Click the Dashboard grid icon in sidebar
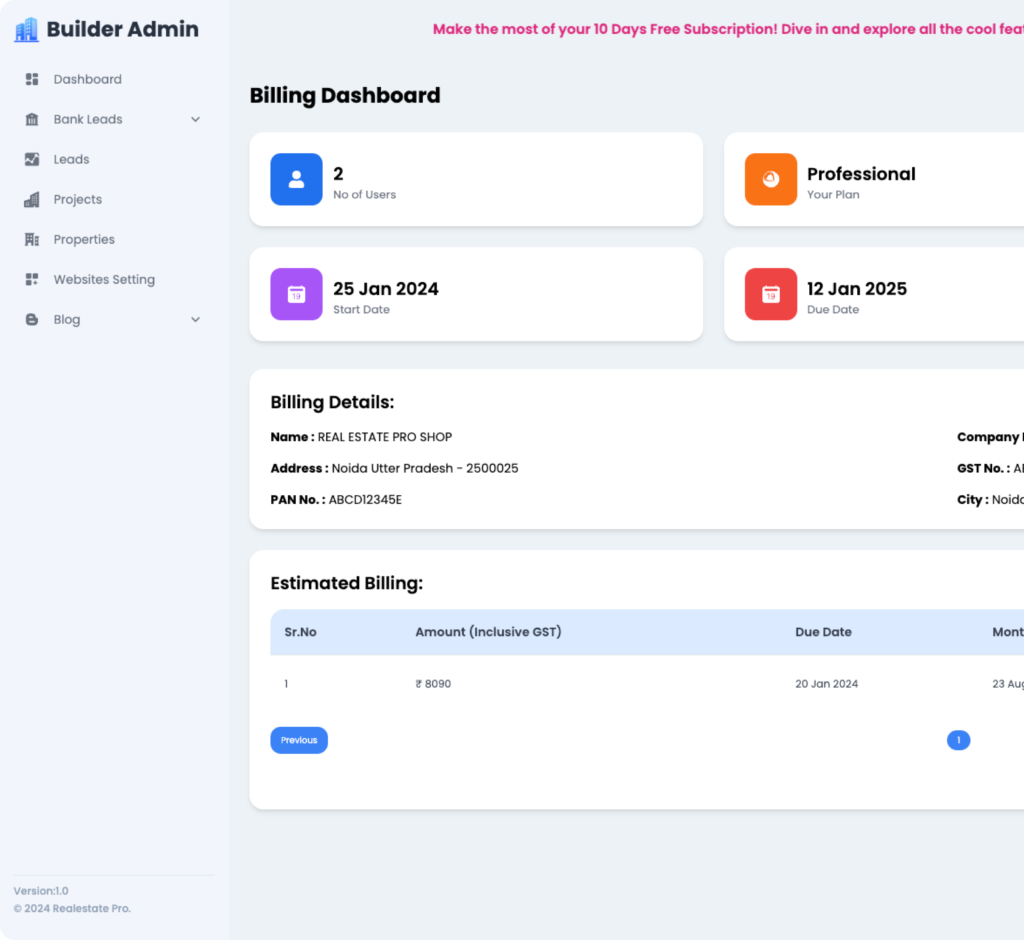1024x940 pixels. [32, 79]
